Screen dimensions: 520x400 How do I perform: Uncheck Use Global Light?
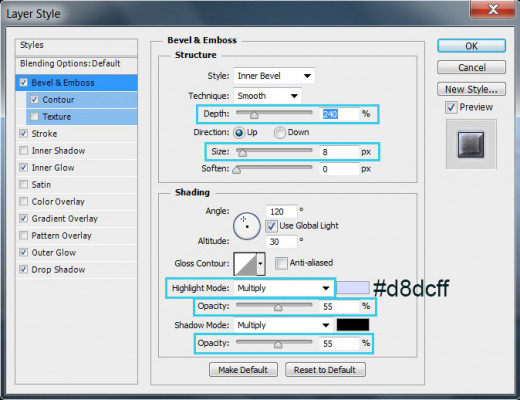271,226
